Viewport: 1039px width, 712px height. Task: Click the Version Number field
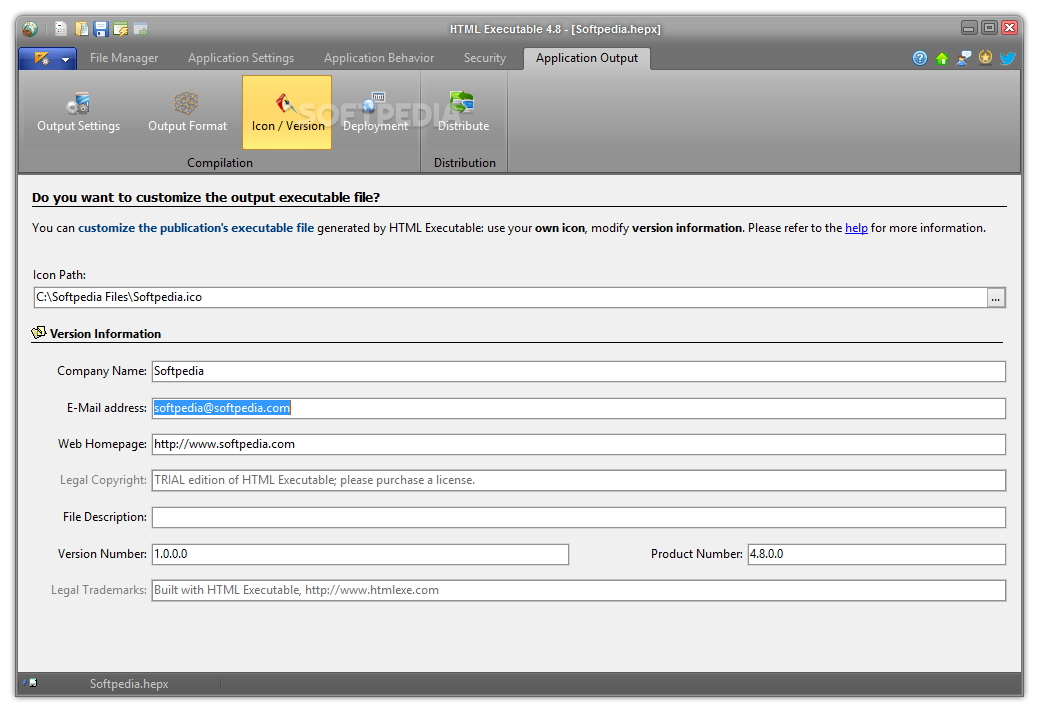[360, 554]
